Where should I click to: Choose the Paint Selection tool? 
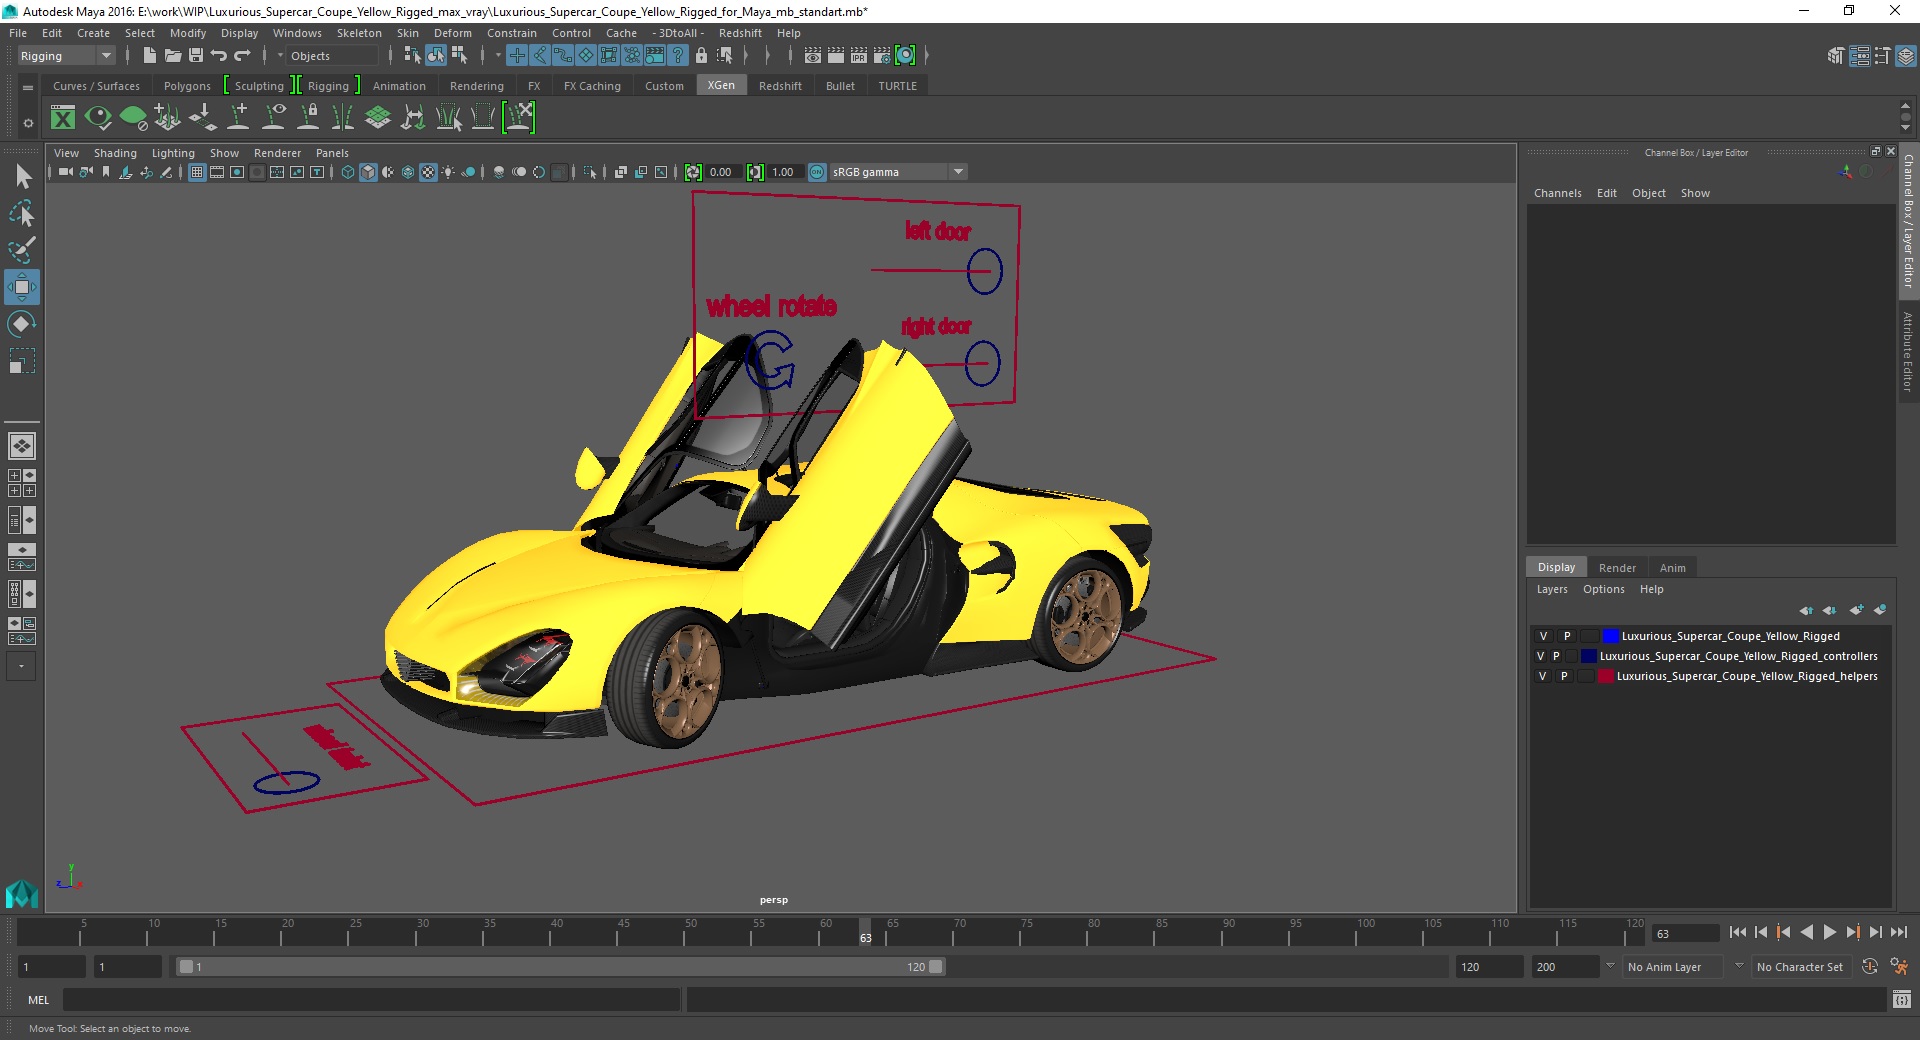tap(22, 250)
